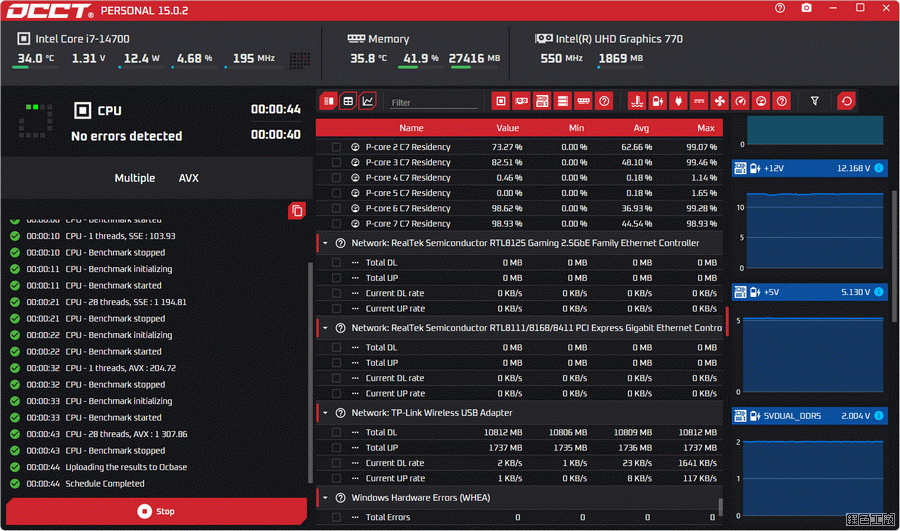Switch to graph view in monitoring toolbar
This screenshot has width=900, height=531.
(x=368, y=101)
